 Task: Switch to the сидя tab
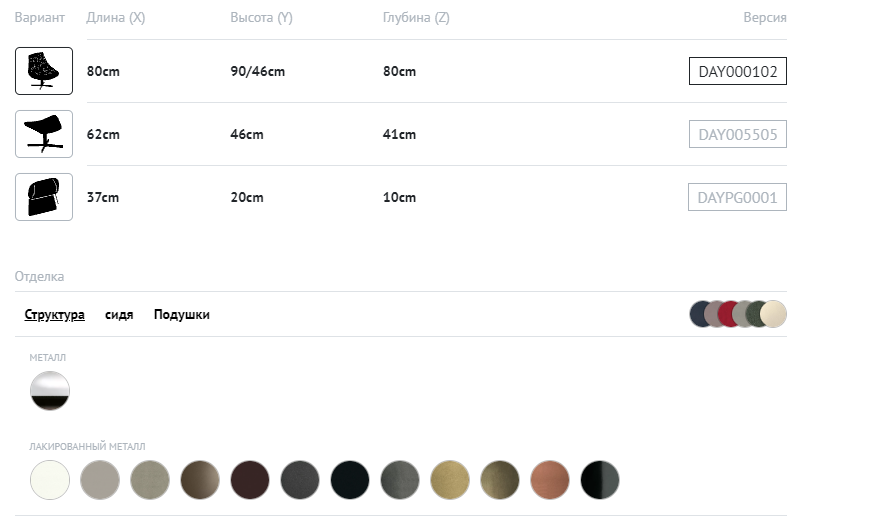119,314
